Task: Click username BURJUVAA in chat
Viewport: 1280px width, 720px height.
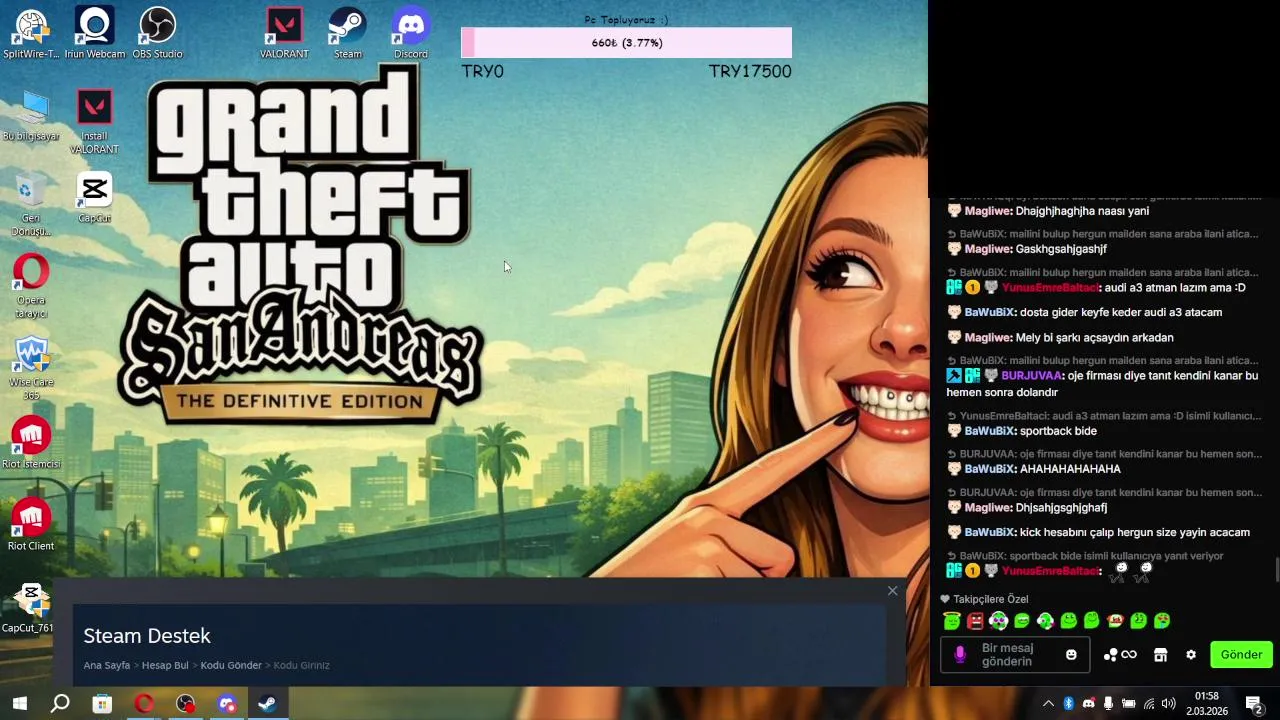Action: [x=1031, y=376]
